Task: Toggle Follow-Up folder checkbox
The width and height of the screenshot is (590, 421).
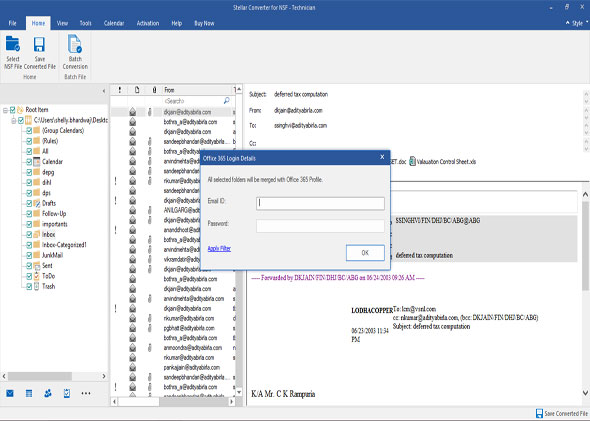Action: [x=29, y=214]
